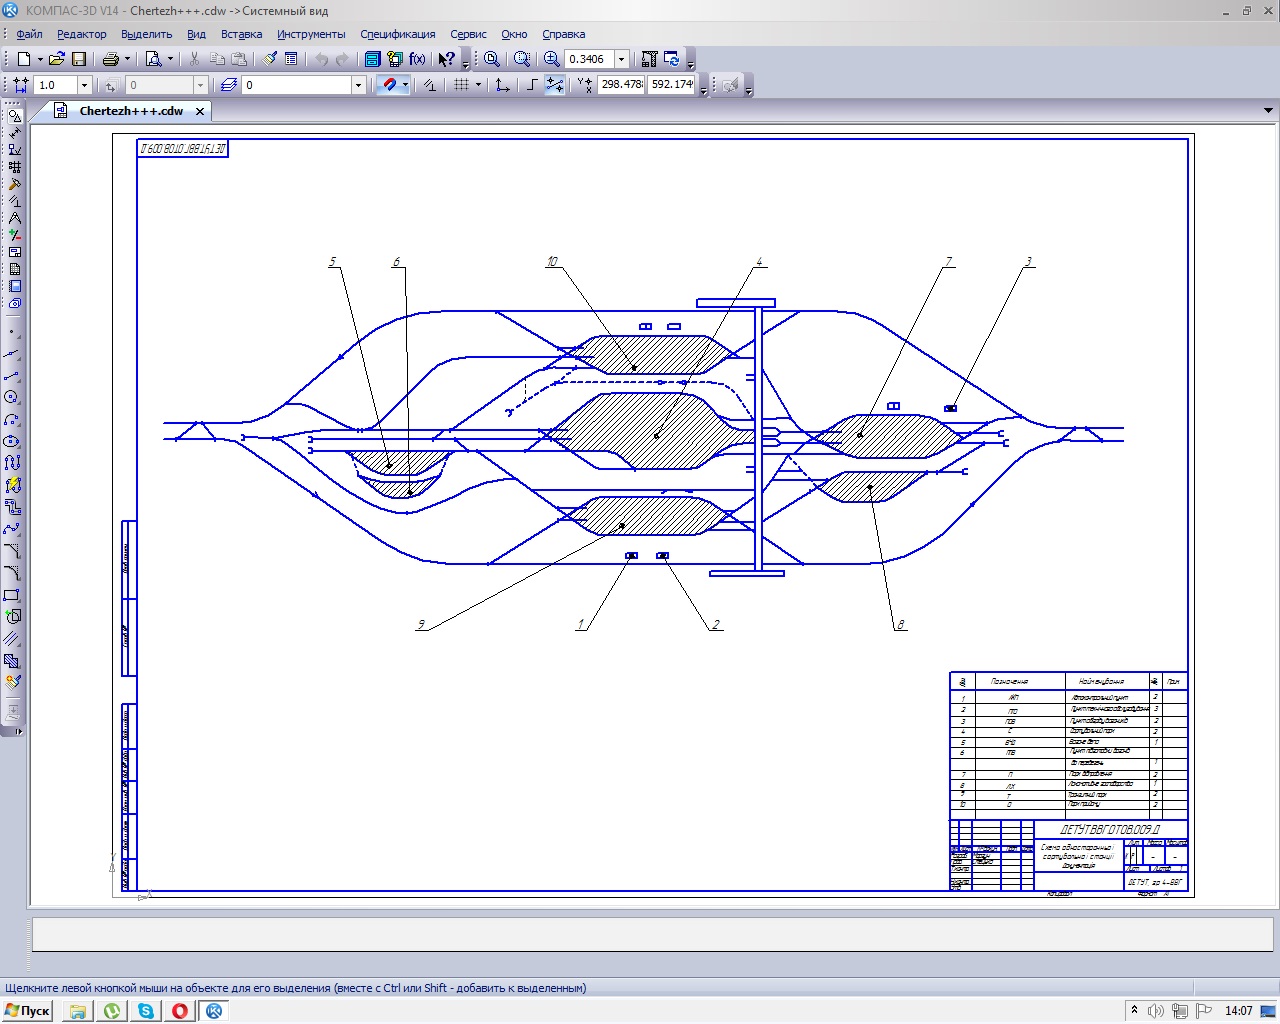Open Skype from the taskbar

[146, 1011]
